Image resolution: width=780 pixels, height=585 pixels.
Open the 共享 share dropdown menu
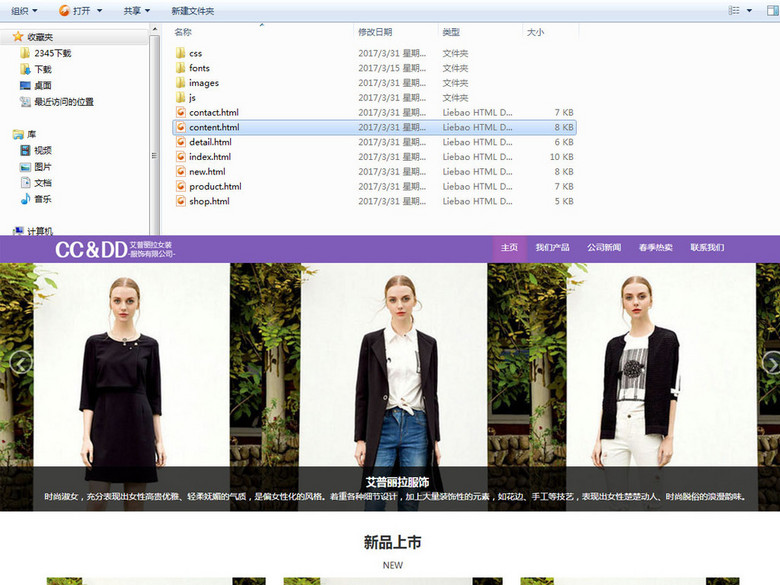point(136,10)
